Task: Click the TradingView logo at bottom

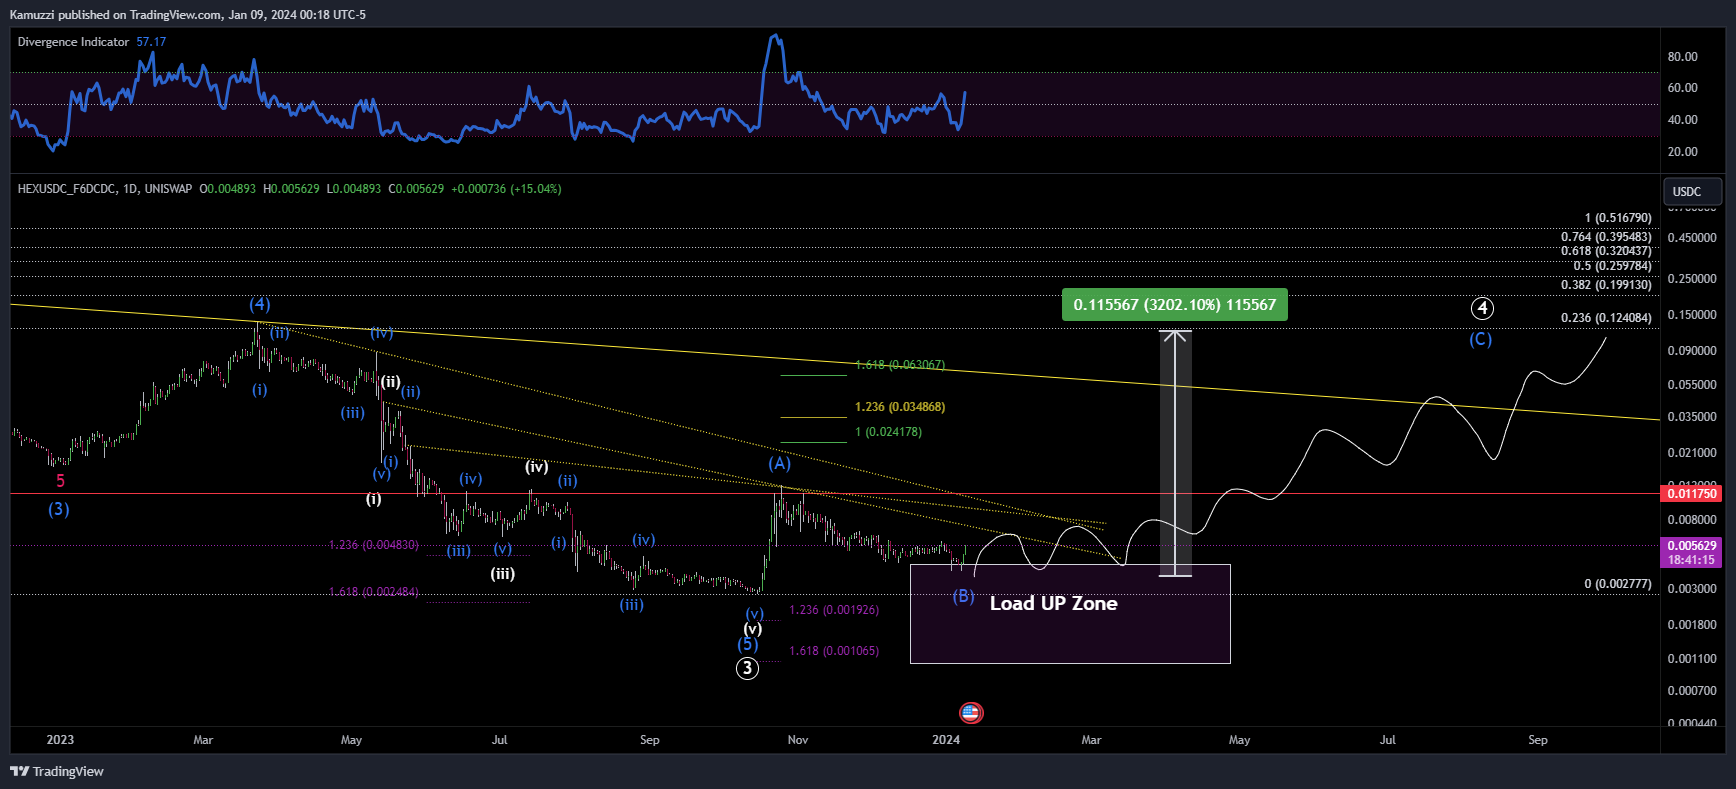Action: click(x=57, y=771)
